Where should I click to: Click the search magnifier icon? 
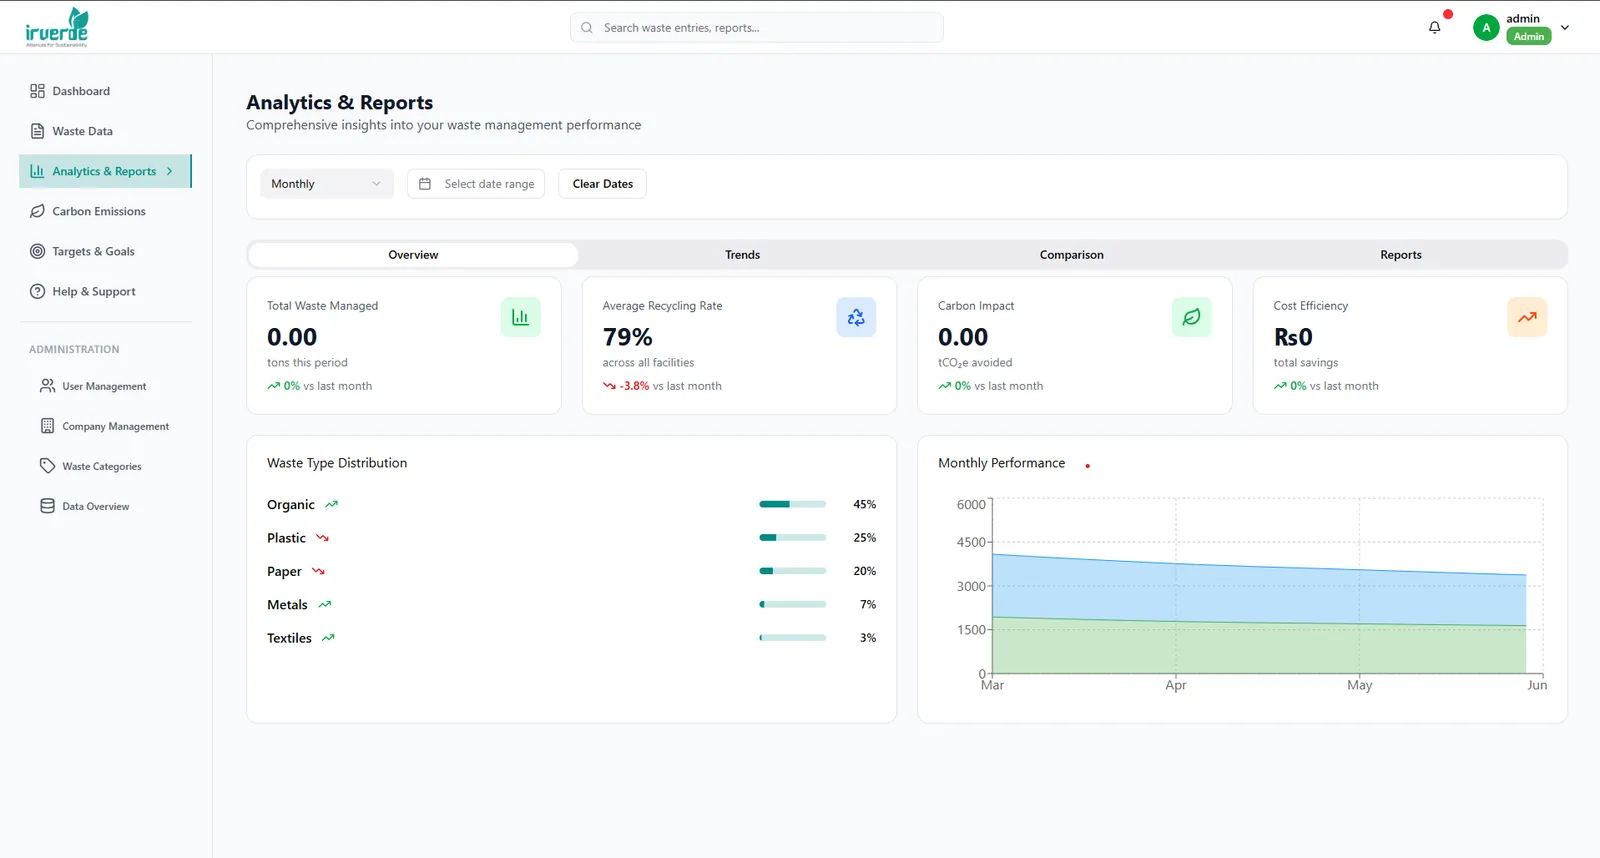587,28
